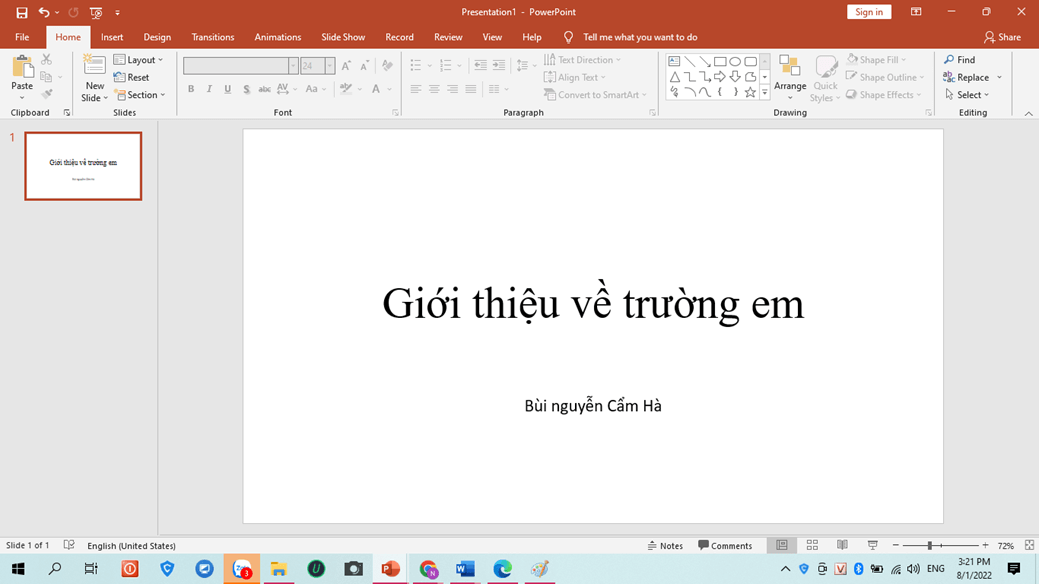Switch to Slide Sorter view in status bar
Viewport: 1039px width, 584px height.
click(x=812, y=545)
